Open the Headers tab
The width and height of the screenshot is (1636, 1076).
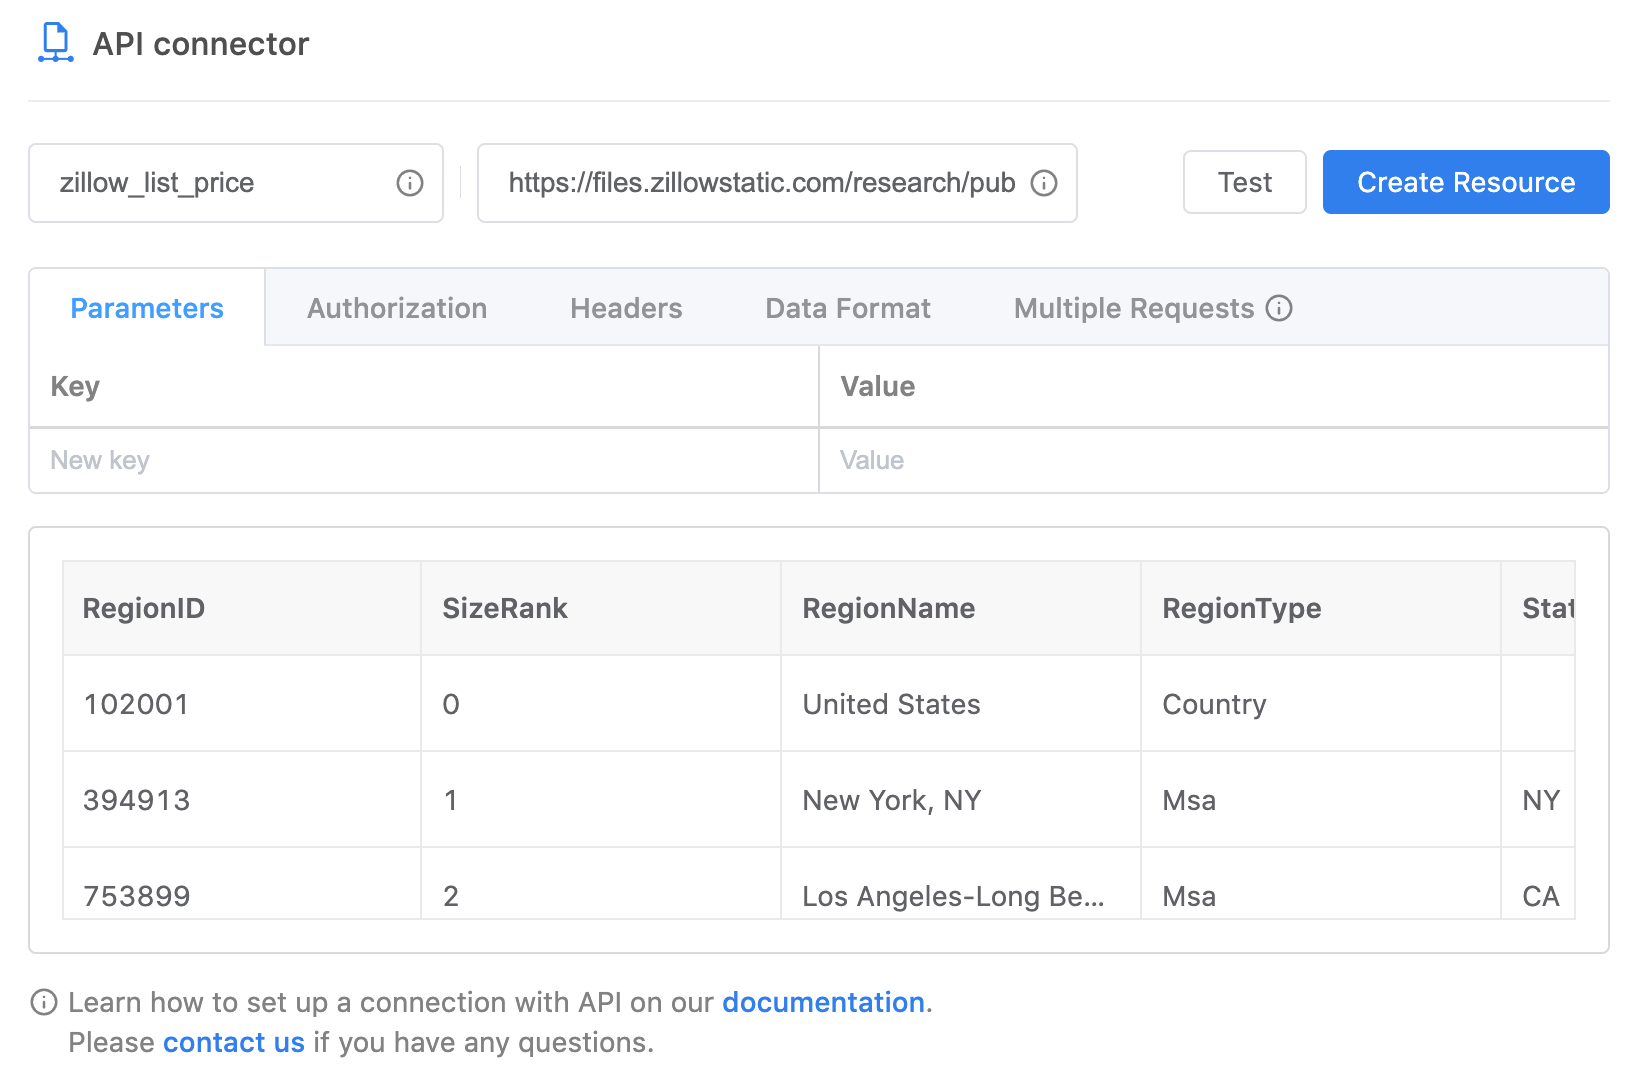626,308
